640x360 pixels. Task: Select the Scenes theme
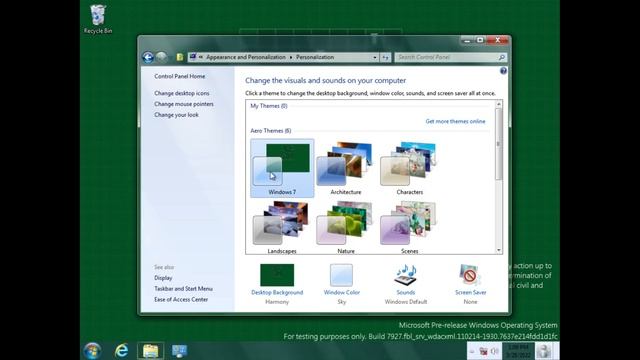[x=409, y=227]
